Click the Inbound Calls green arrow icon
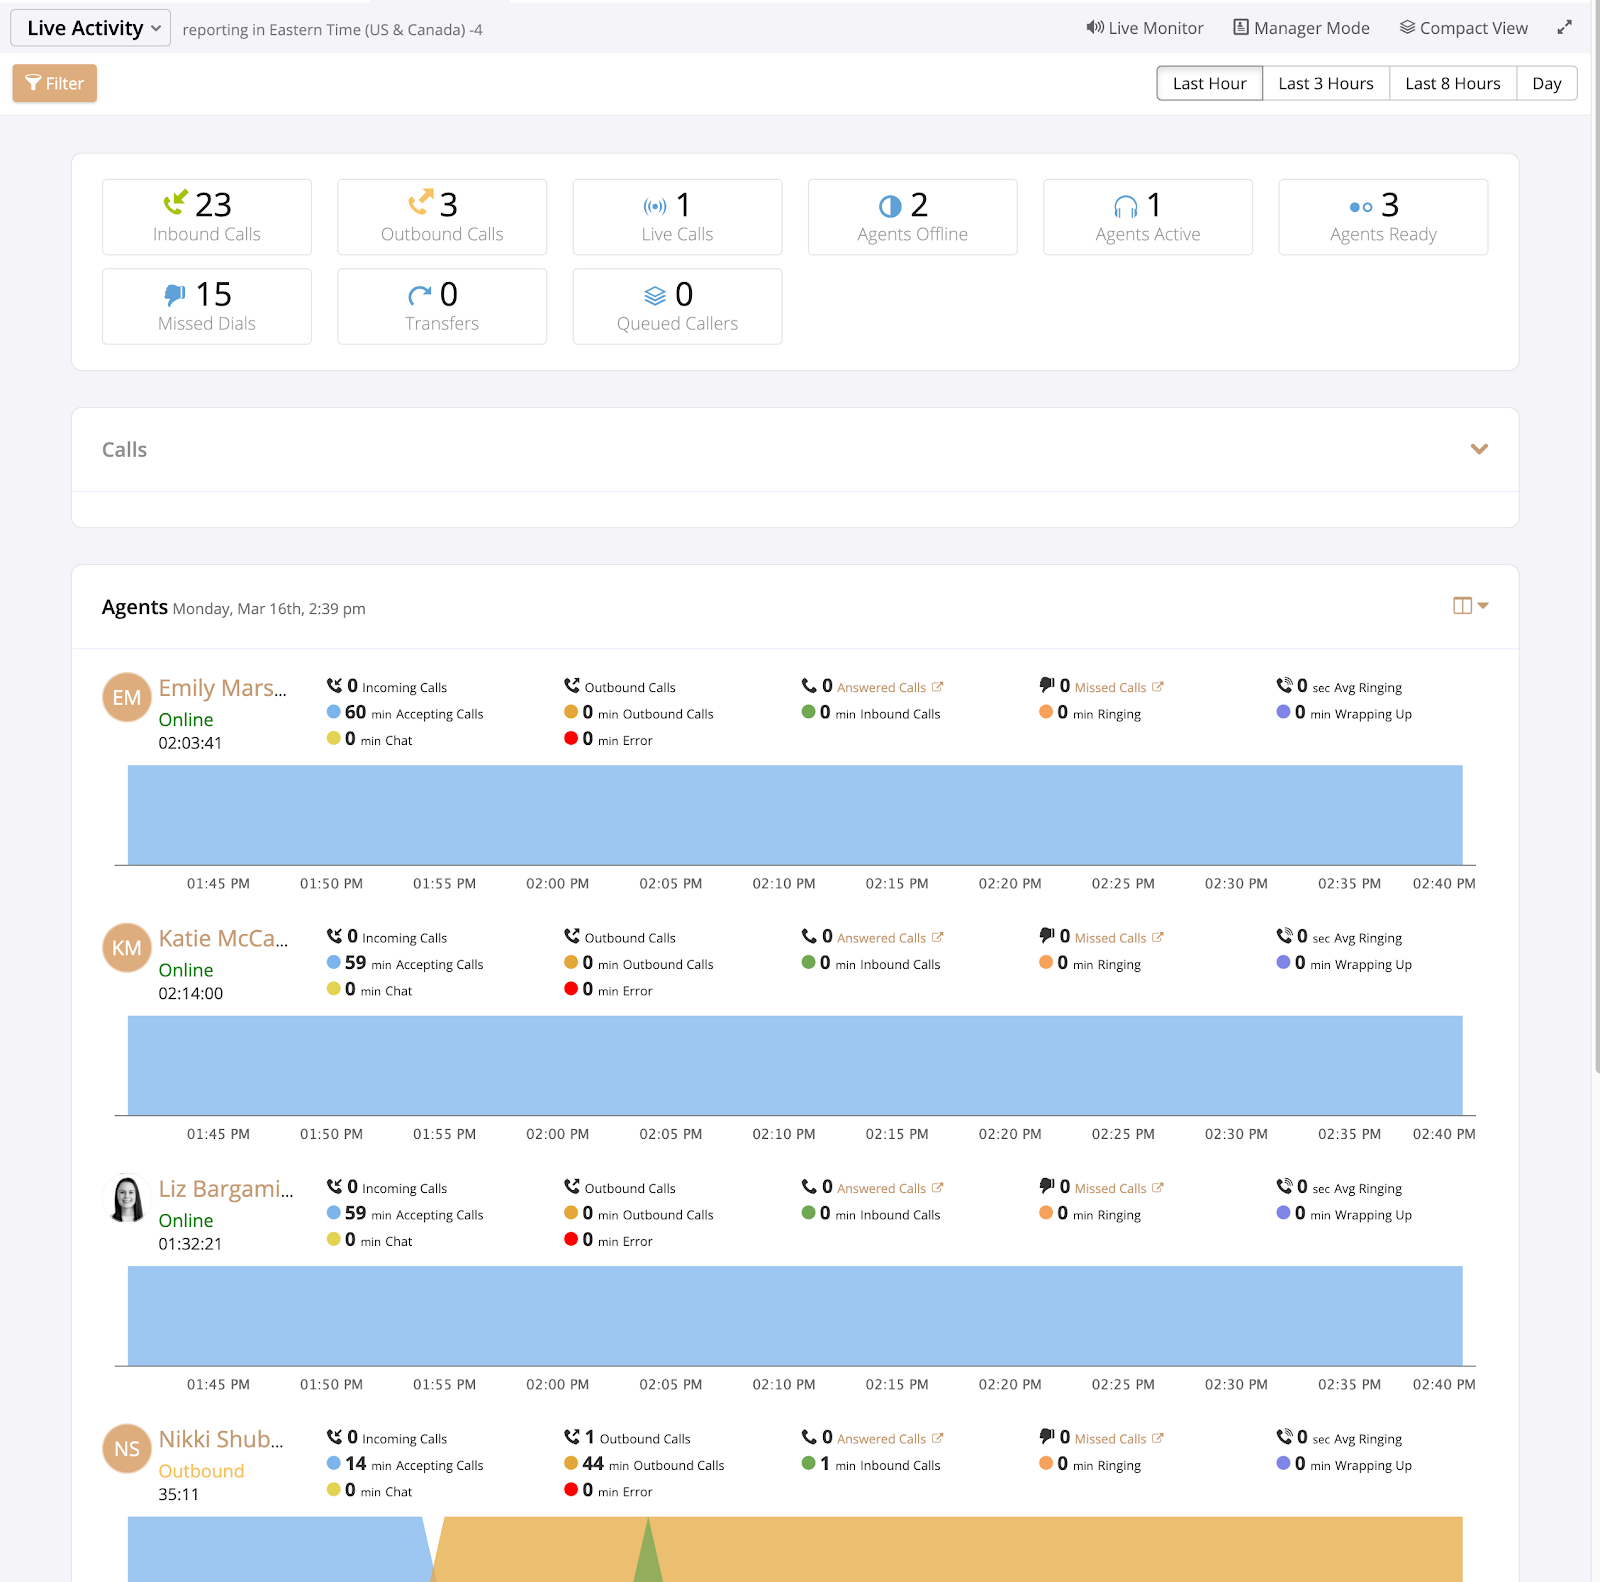1600x1582 pixels. click(175, 203)
